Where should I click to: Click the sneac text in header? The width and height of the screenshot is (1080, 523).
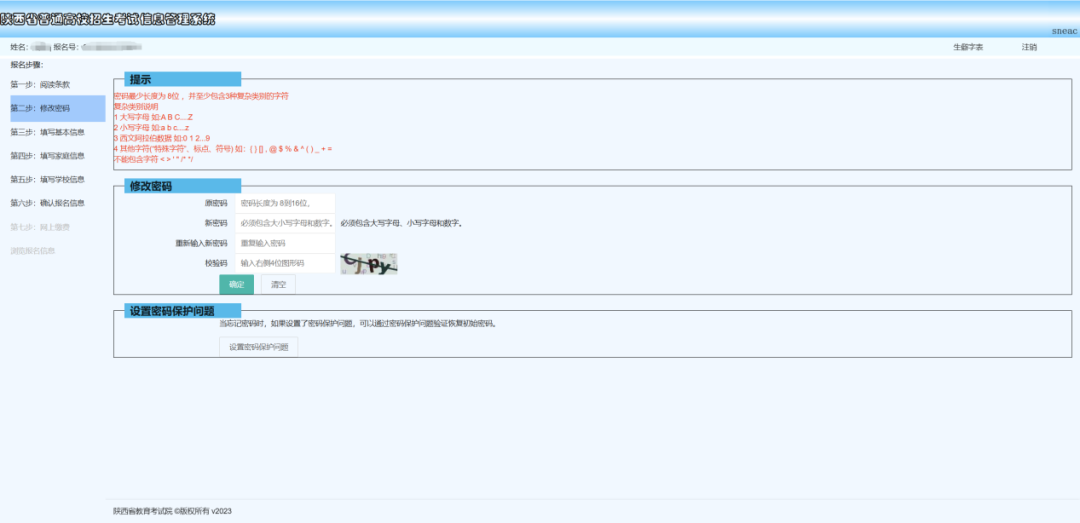tap(1065, 31)
